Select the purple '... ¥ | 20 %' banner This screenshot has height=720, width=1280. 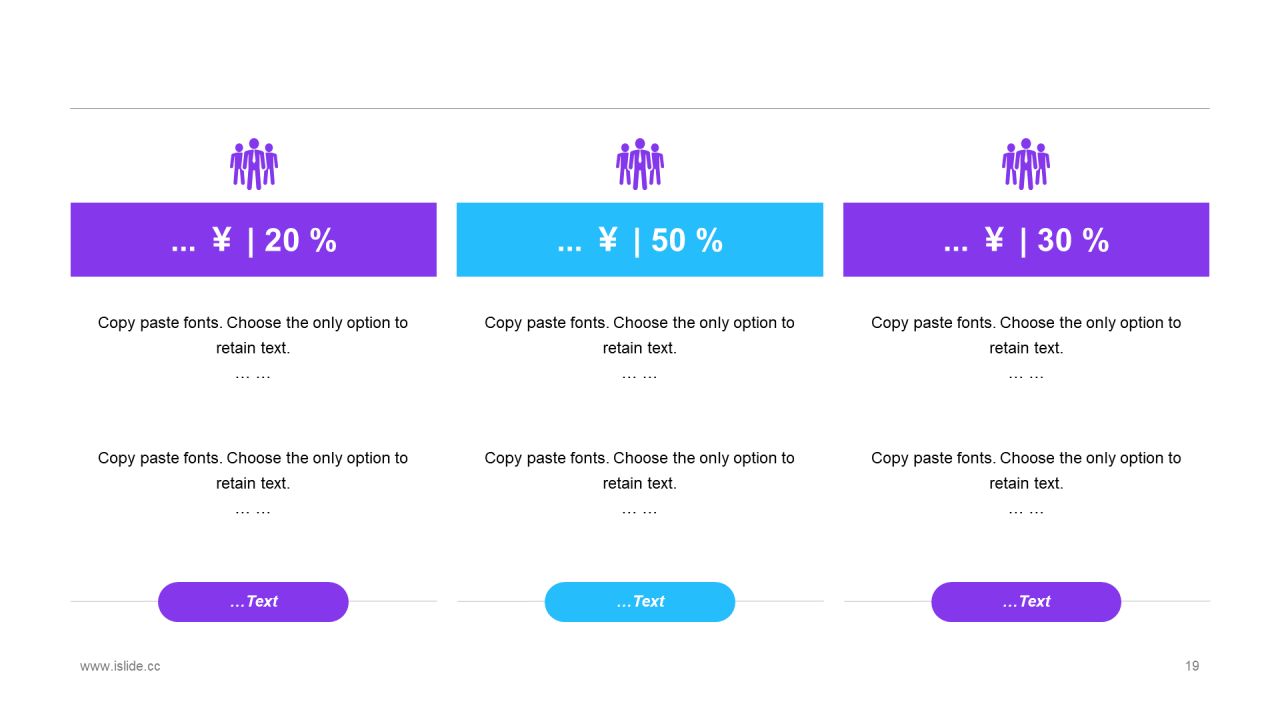pyautogui.click(x=254, y=240)
